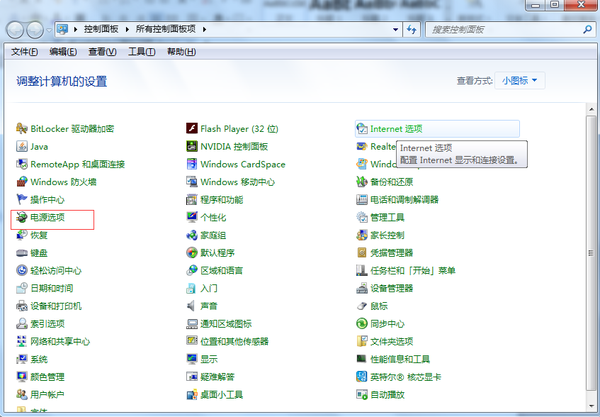Viewport: 600px width, 417px height.
Task: Click 所有控制面板项 in the breadcrumb
Action: (x=166, y=29)
